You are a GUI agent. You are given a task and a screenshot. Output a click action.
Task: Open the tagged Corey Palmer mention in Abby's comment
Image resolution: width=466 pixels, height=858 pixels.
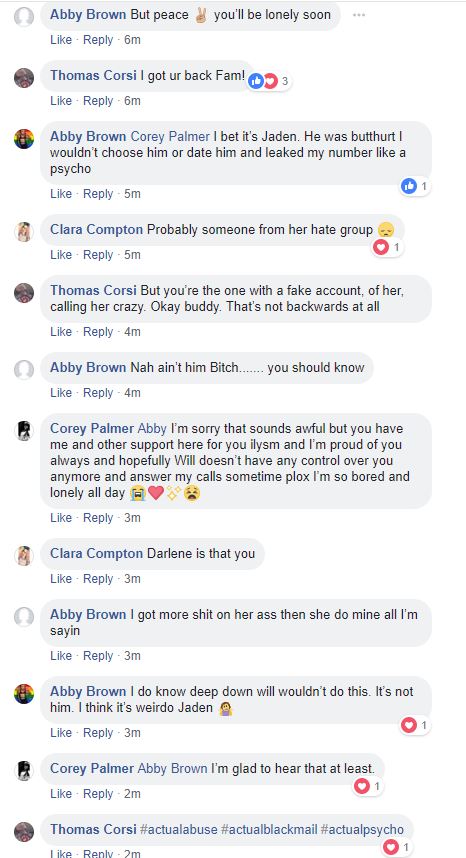(170, 137)
